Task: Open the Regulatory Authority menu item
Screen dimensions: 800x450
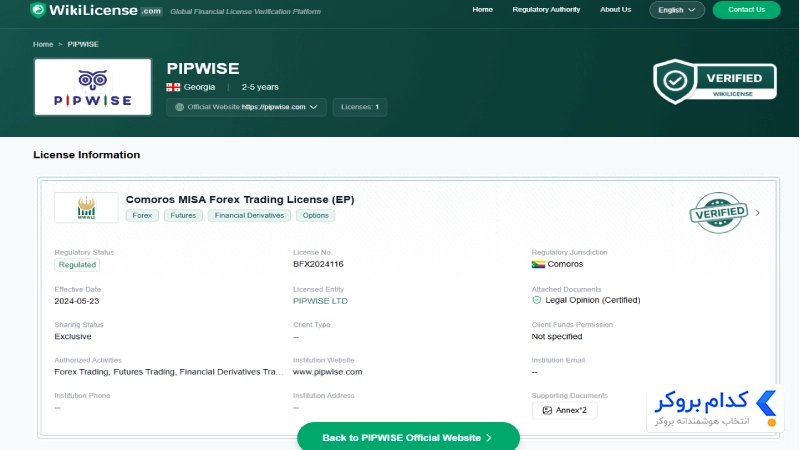Action: [x=546, y=10]
